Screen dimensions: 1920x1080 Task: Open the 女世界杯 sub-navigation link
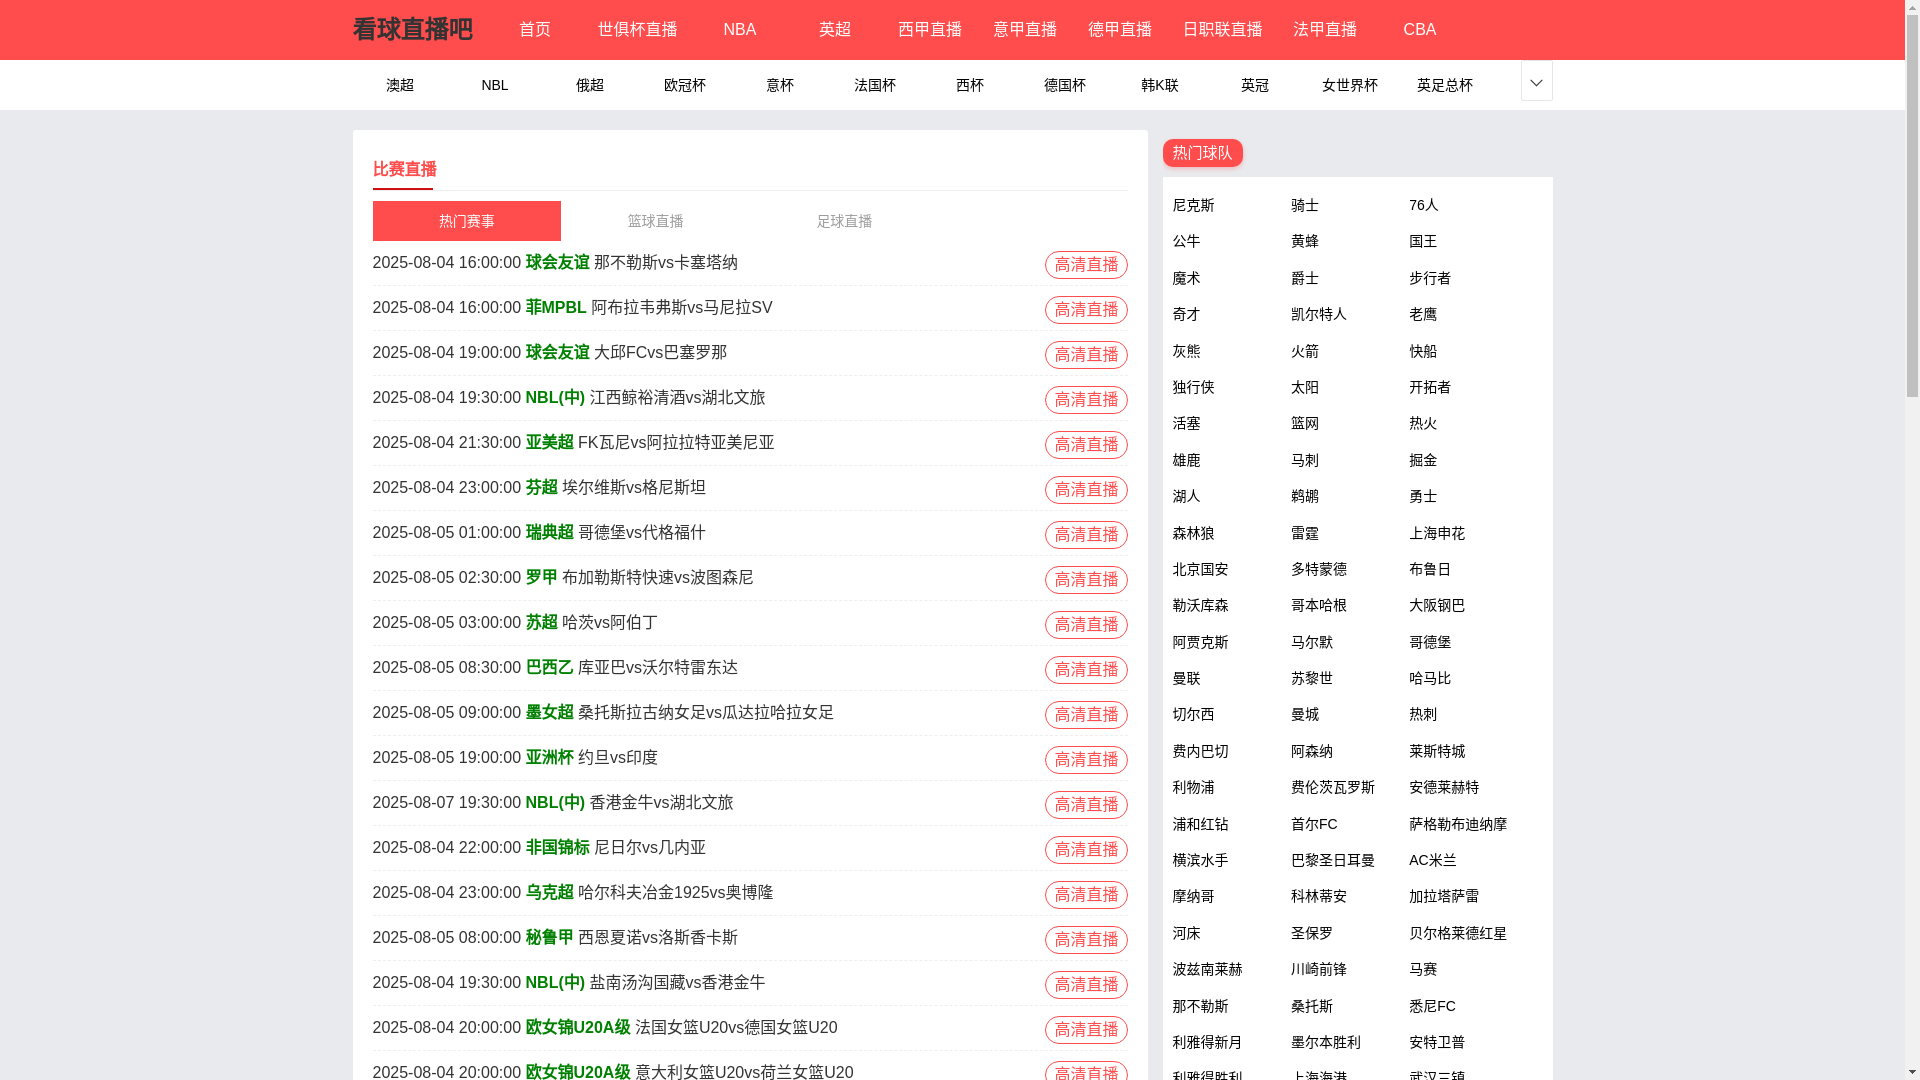coord(1350,85)
